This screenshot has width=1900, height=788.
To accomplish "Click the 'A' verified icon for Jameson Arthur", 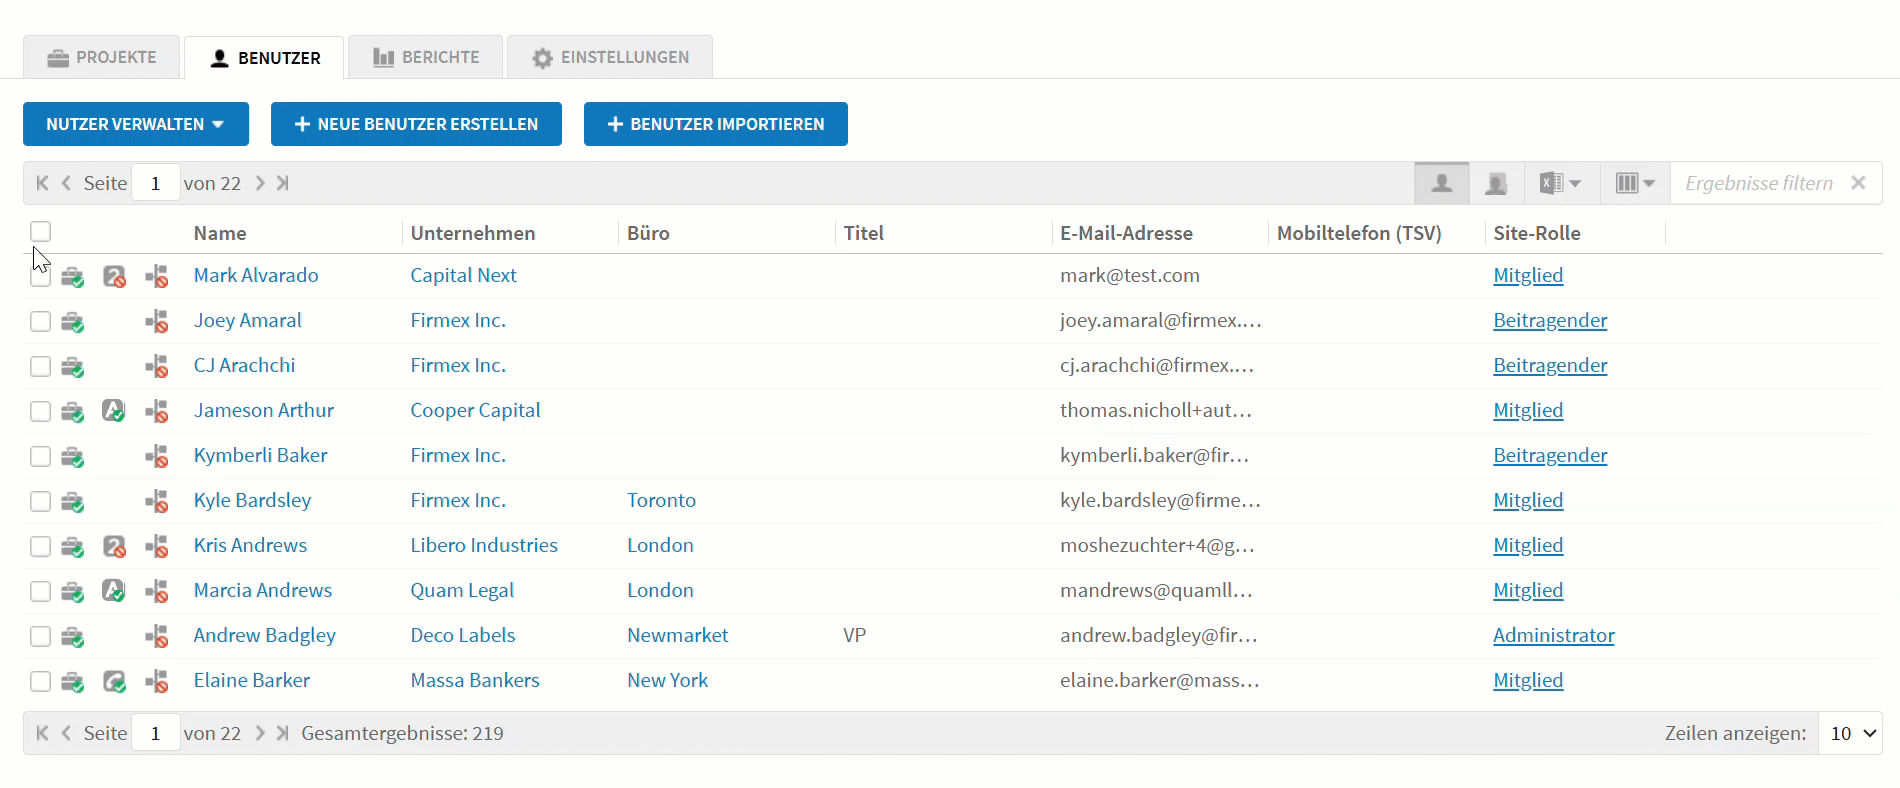I will tap(114, 411).
